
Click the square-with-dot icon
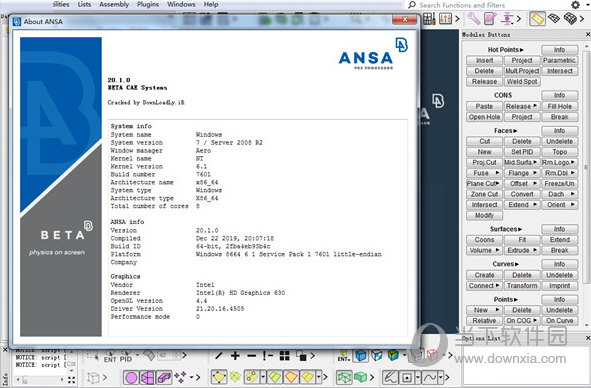[407, 377]
